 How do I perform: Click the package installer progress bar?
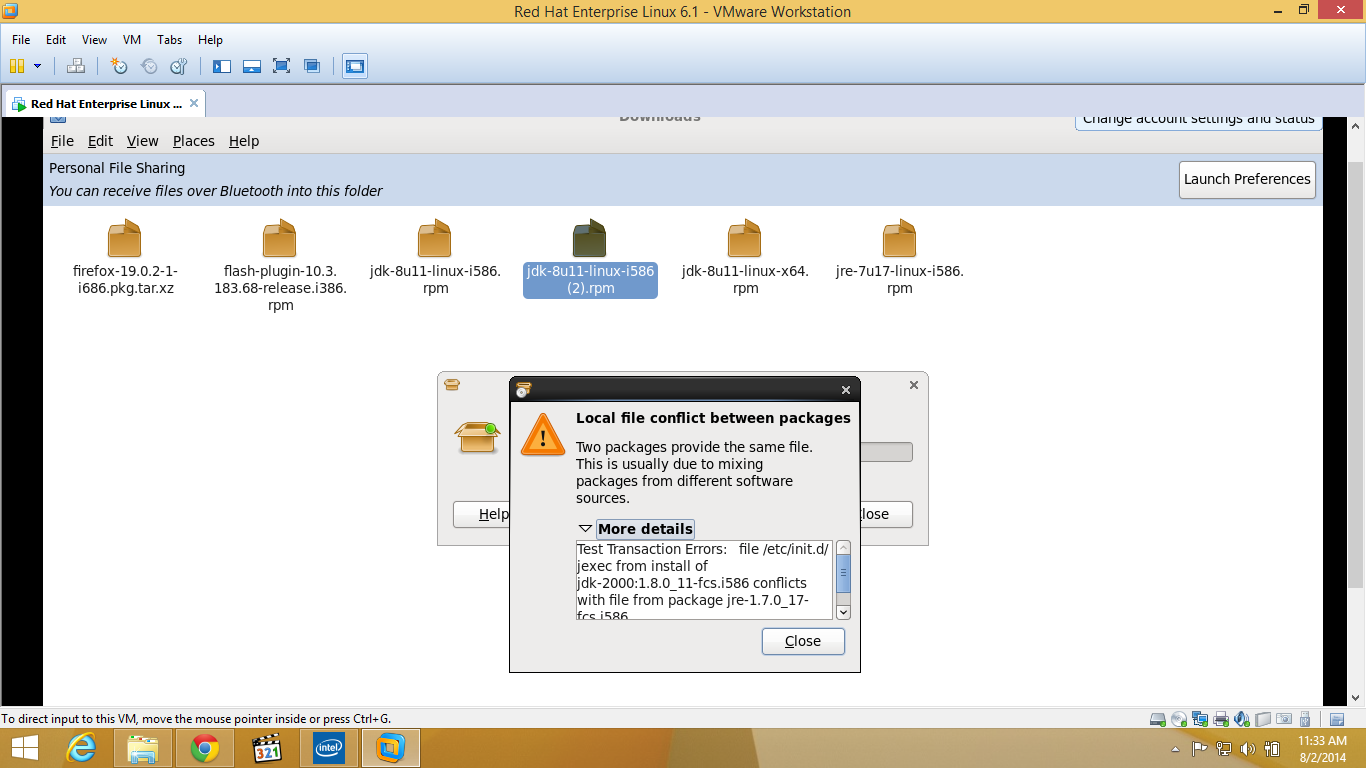point(886,452)
